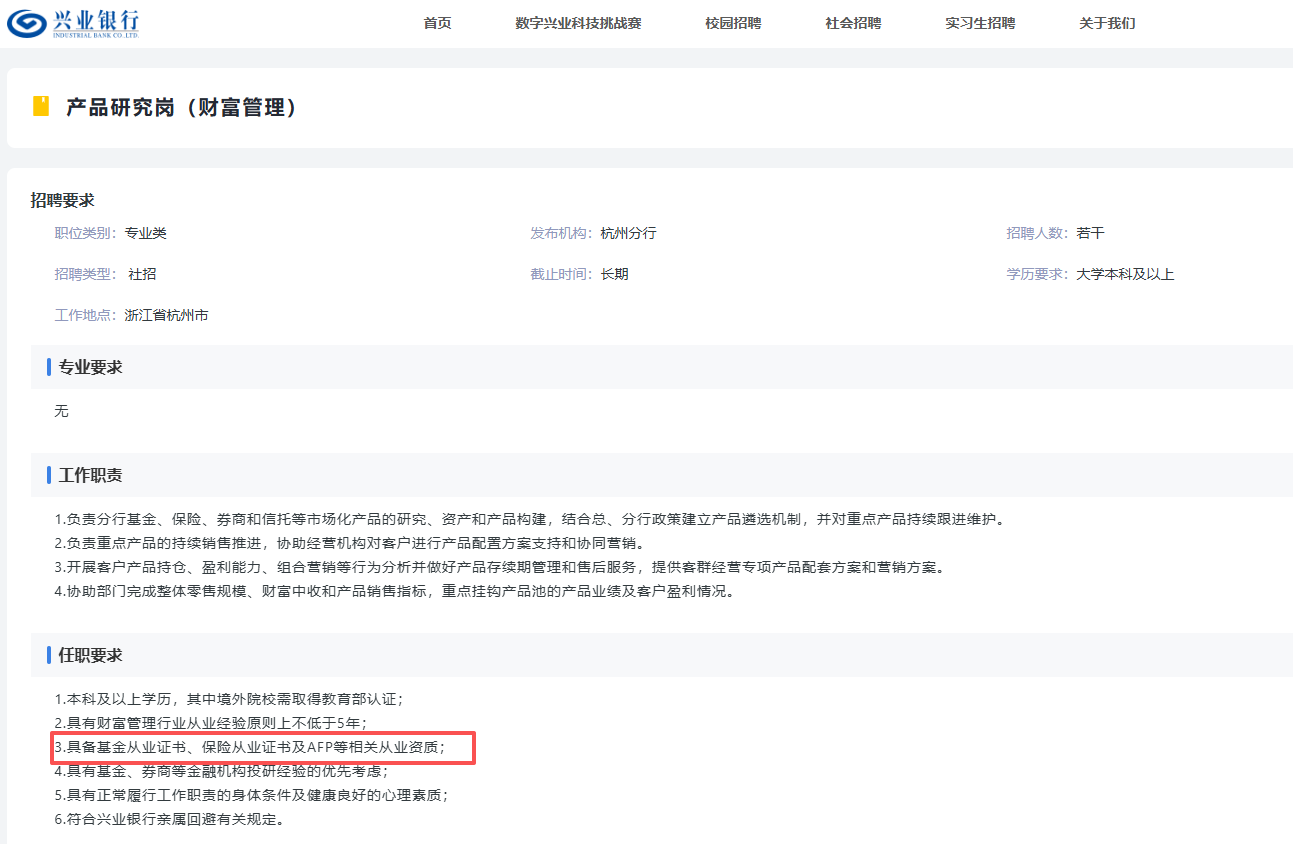This screenshot has height=844, width=1293.
Task: Click the job title 产品研究岗（财富管理）
Action: click(182, 108)
